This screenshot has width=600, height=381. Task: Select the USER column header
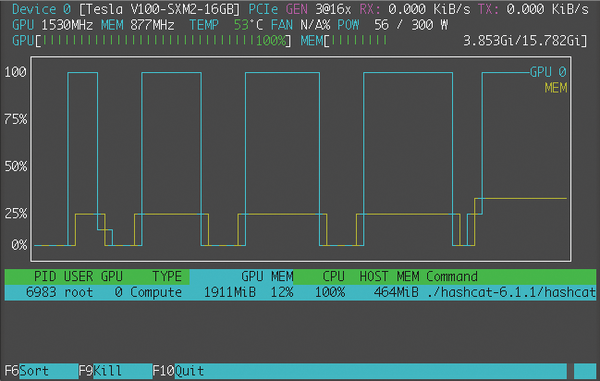[x=78, y=277]
